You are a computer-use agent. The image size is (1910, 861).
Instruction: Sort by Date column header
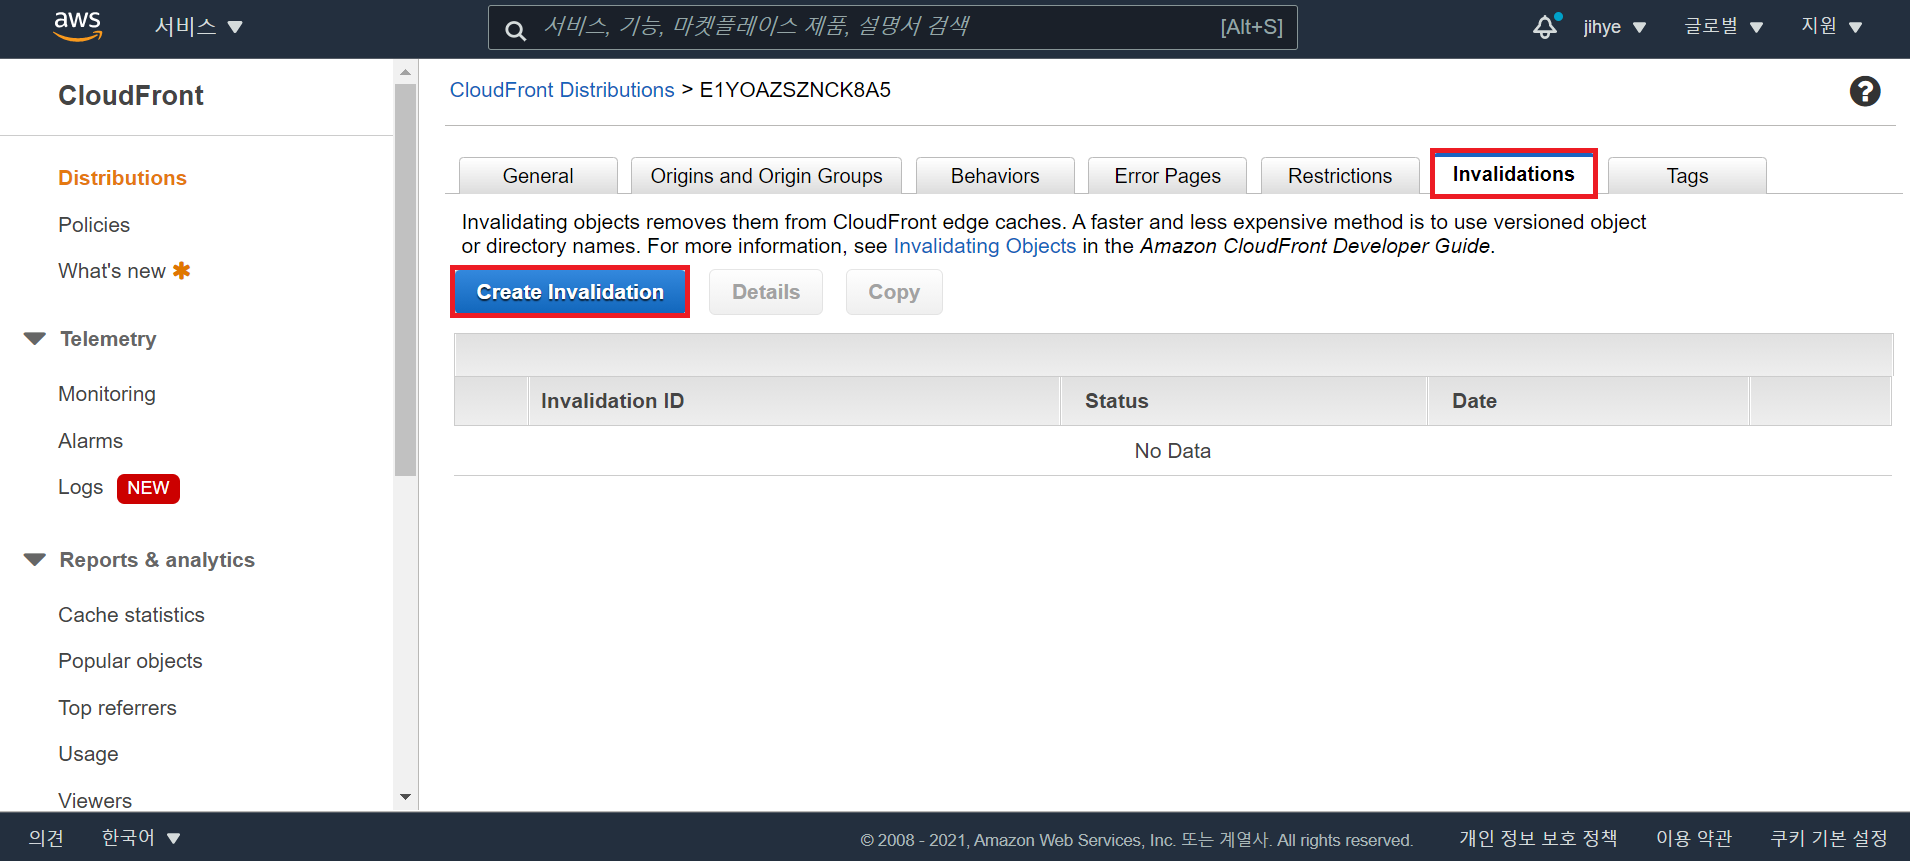(x=1588, y=401)
